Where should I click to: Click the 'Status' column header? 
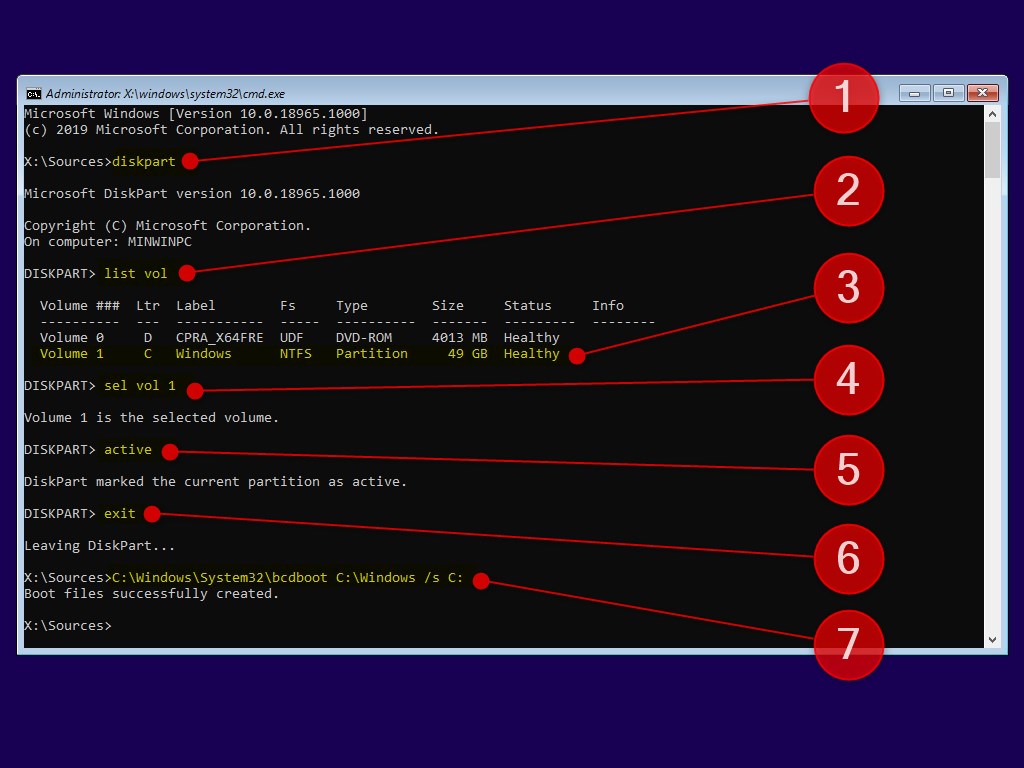(528, 306)
